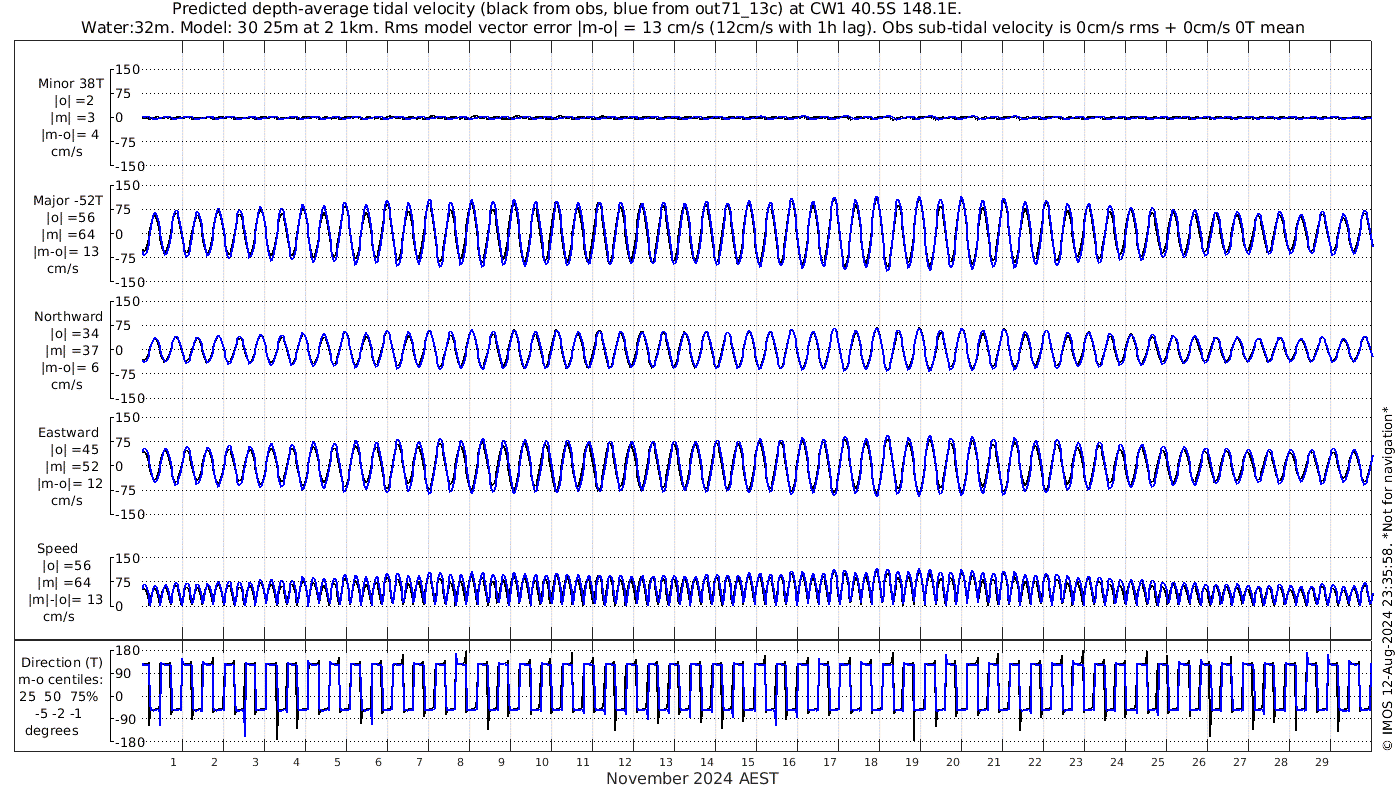Click the x-axis day label '23'
The height and width of the screenshot is (800, 1400).
(x=1075, y=762)
